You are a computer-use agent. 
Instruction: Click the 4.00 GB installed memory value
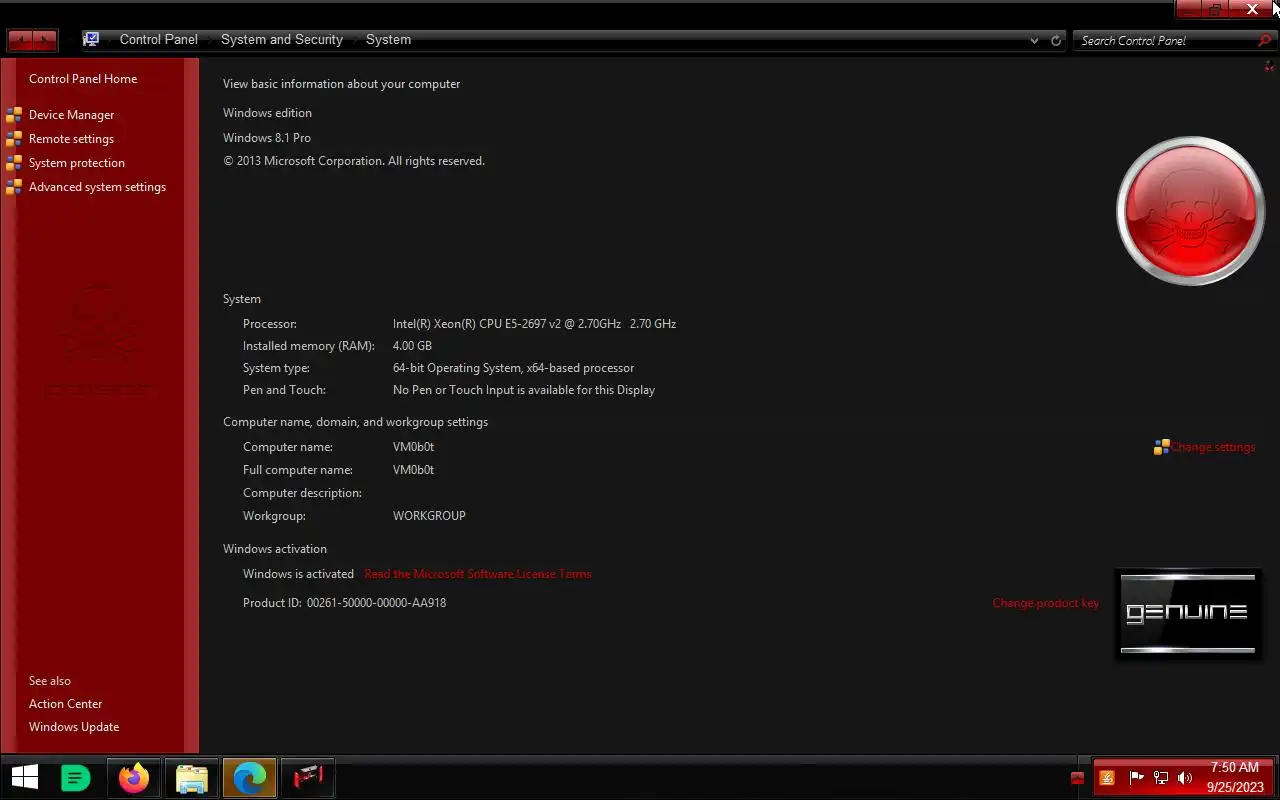[412, 346]
